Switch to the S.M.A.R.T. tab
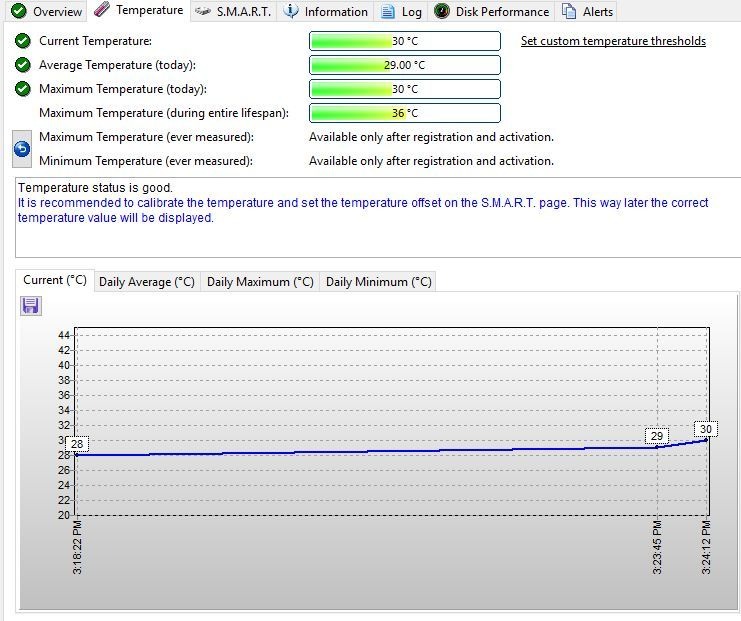This screenshot has width=741, height=621. tap(233, 12)
